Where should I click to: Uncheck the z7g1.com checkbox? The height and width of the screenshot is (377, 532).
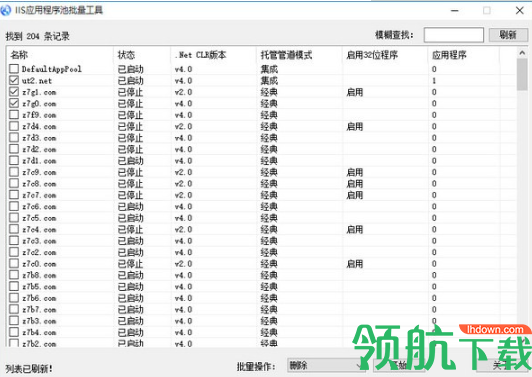click(x=14, y=92)
